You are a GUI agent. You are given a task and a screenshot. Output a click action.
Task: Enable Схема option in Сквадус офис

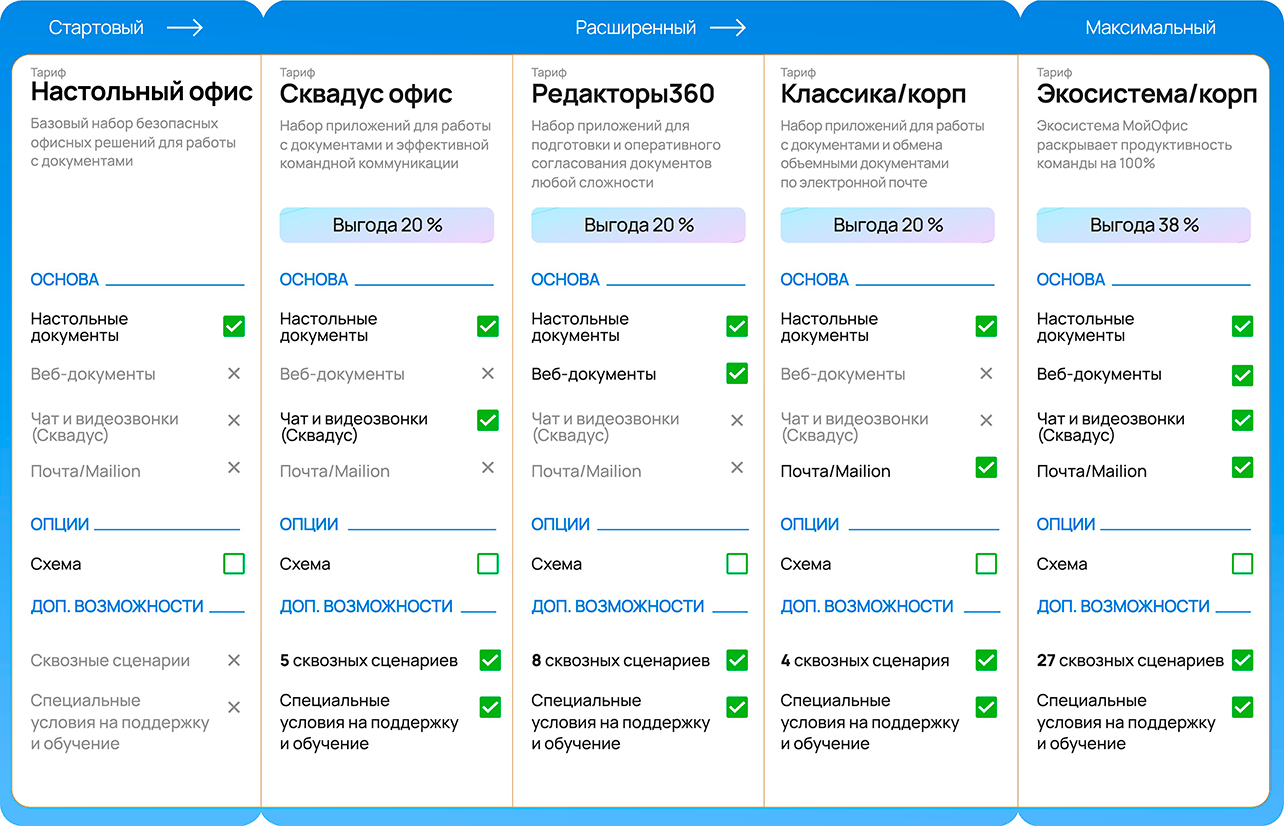coord(488,564)
